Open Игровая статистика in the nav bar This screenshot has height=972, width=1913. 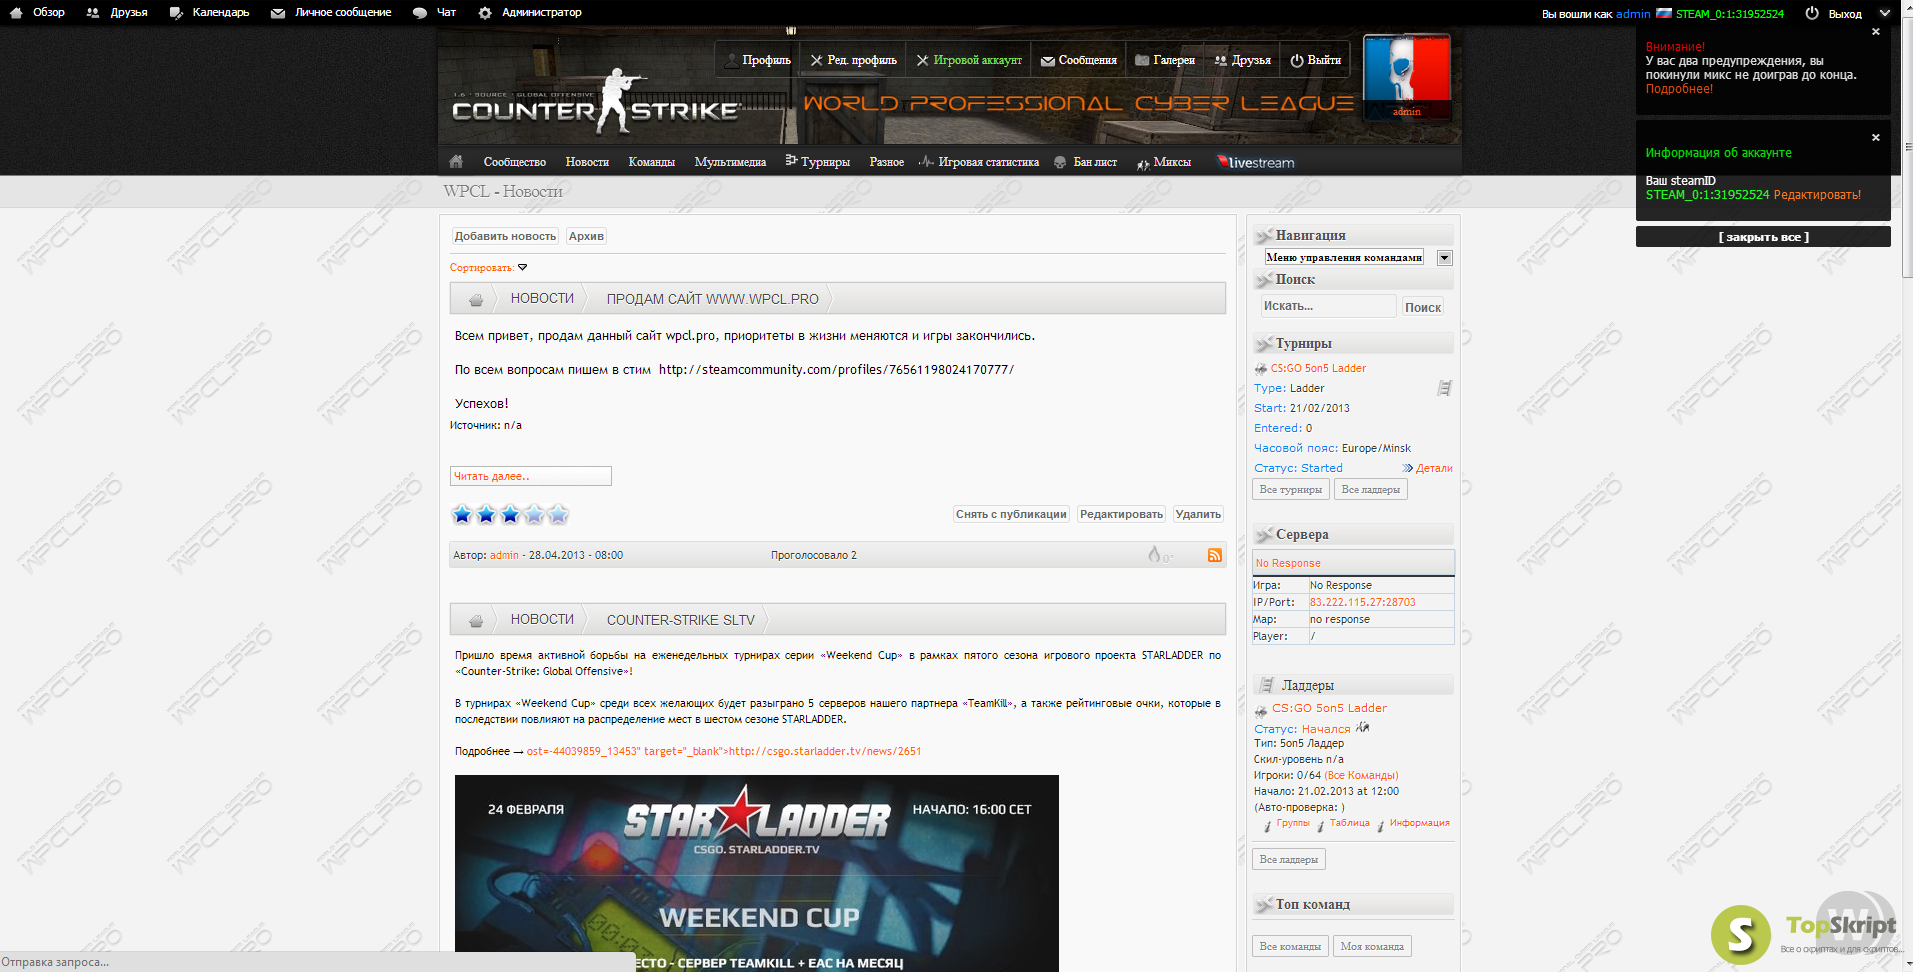click(979, 162)
